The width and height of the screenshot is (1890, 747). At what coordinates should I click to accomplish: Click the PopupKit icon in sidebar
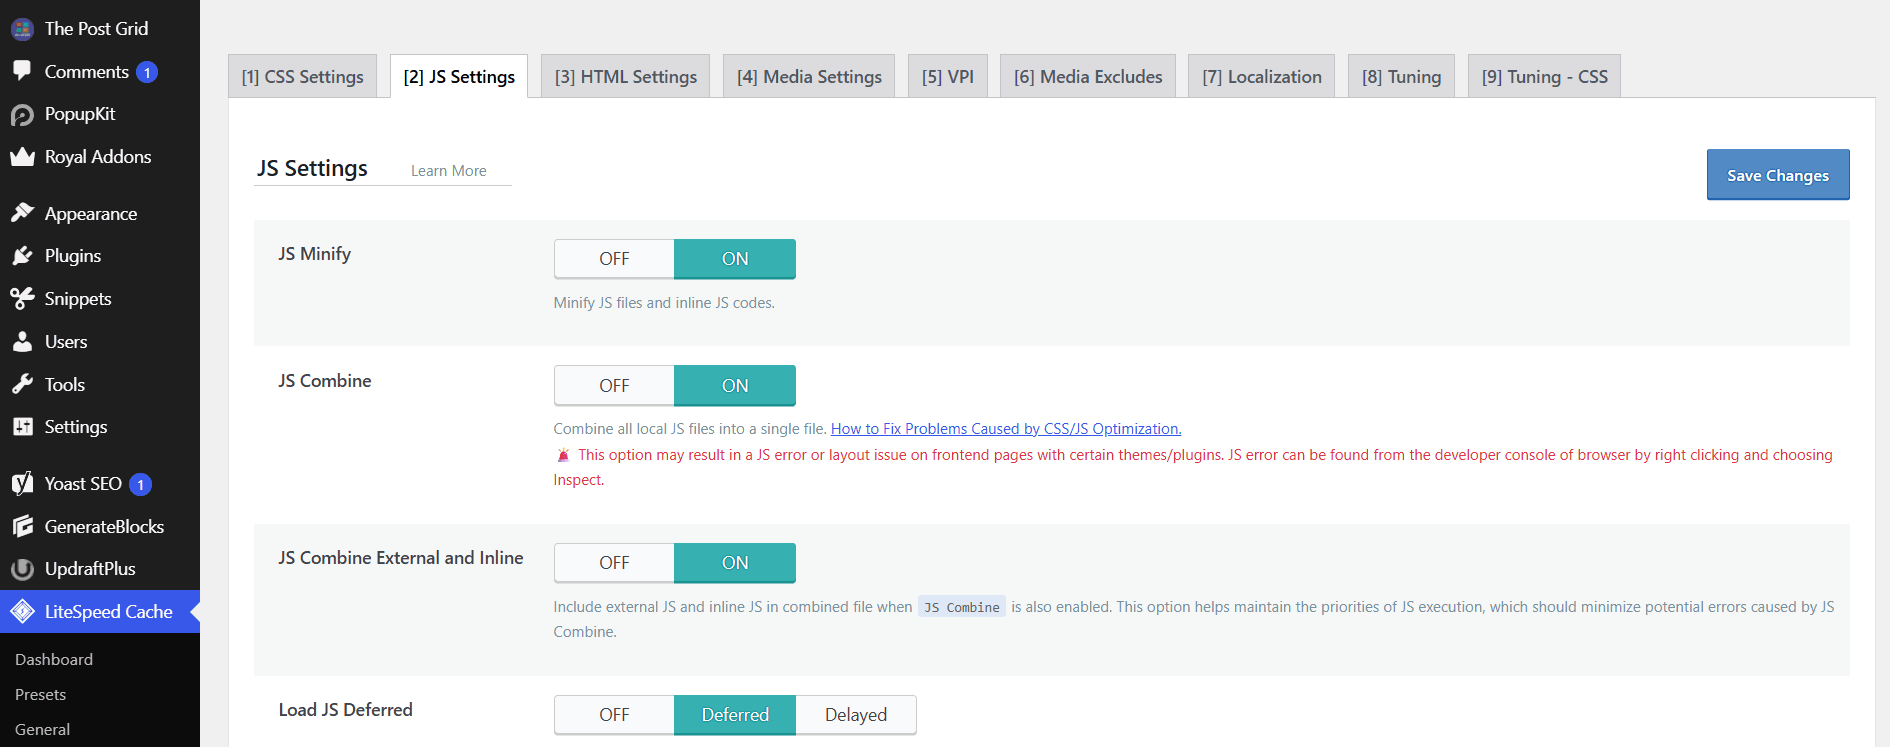(x=22, y=115)
